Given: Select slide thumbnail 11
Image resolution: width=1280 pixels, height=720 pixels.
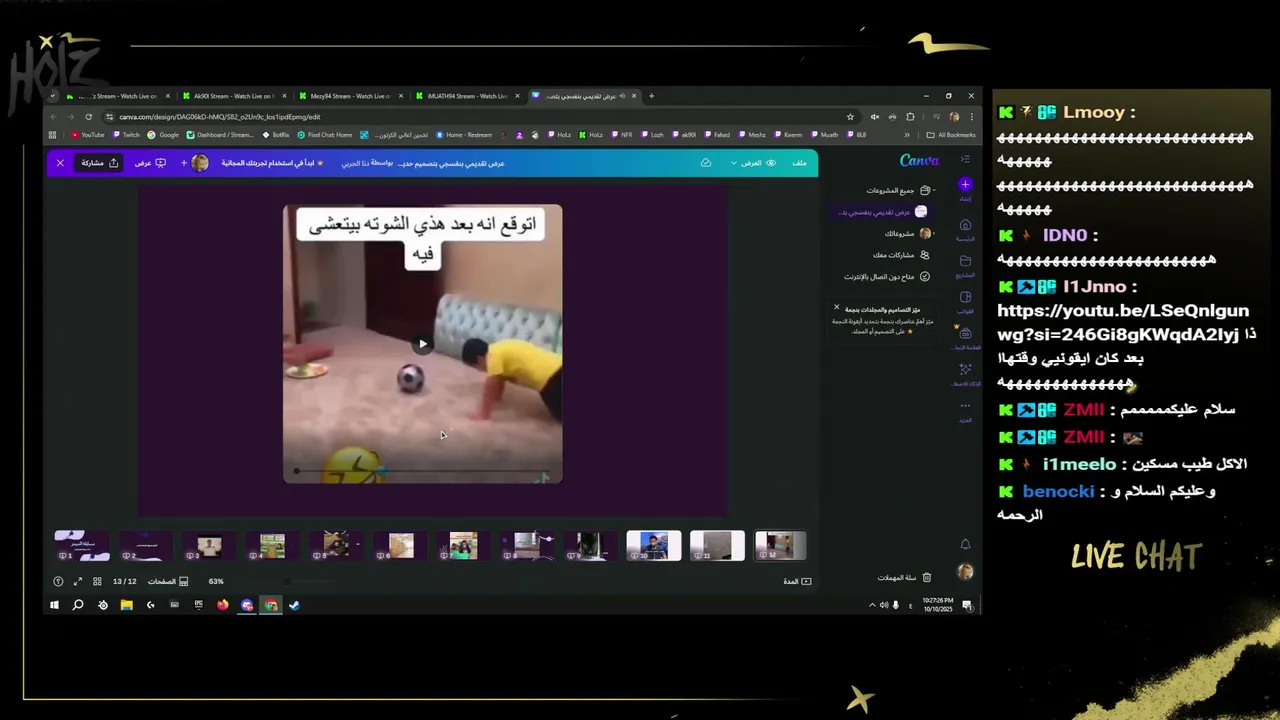Looking at the screenshot, I should pyautogui.click(x=717, y=545).
